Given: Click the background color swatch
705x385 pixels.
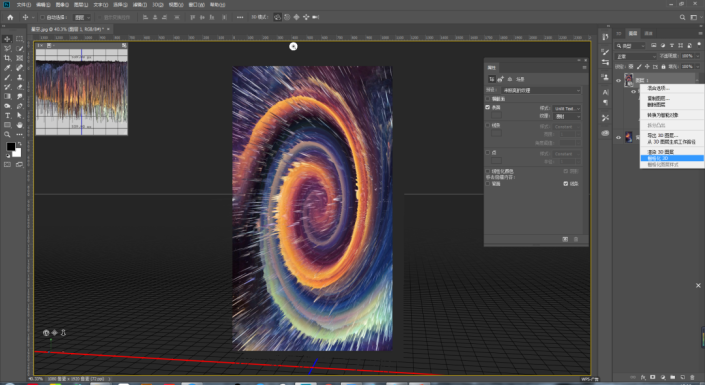Looking at the screenshot, I should 17,152.
